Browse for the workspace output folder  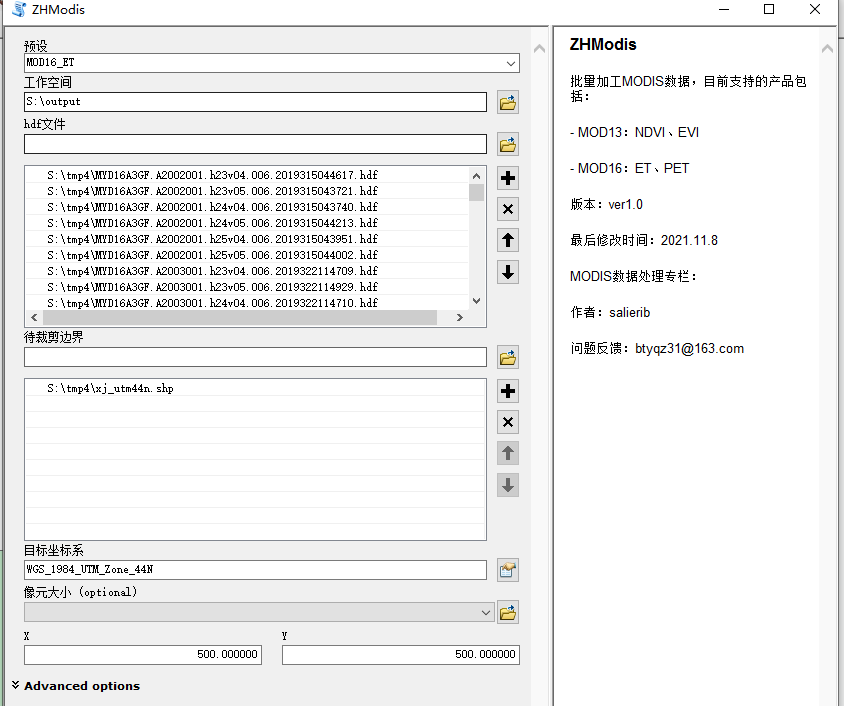pyautogui.click(x=508, y=102)
